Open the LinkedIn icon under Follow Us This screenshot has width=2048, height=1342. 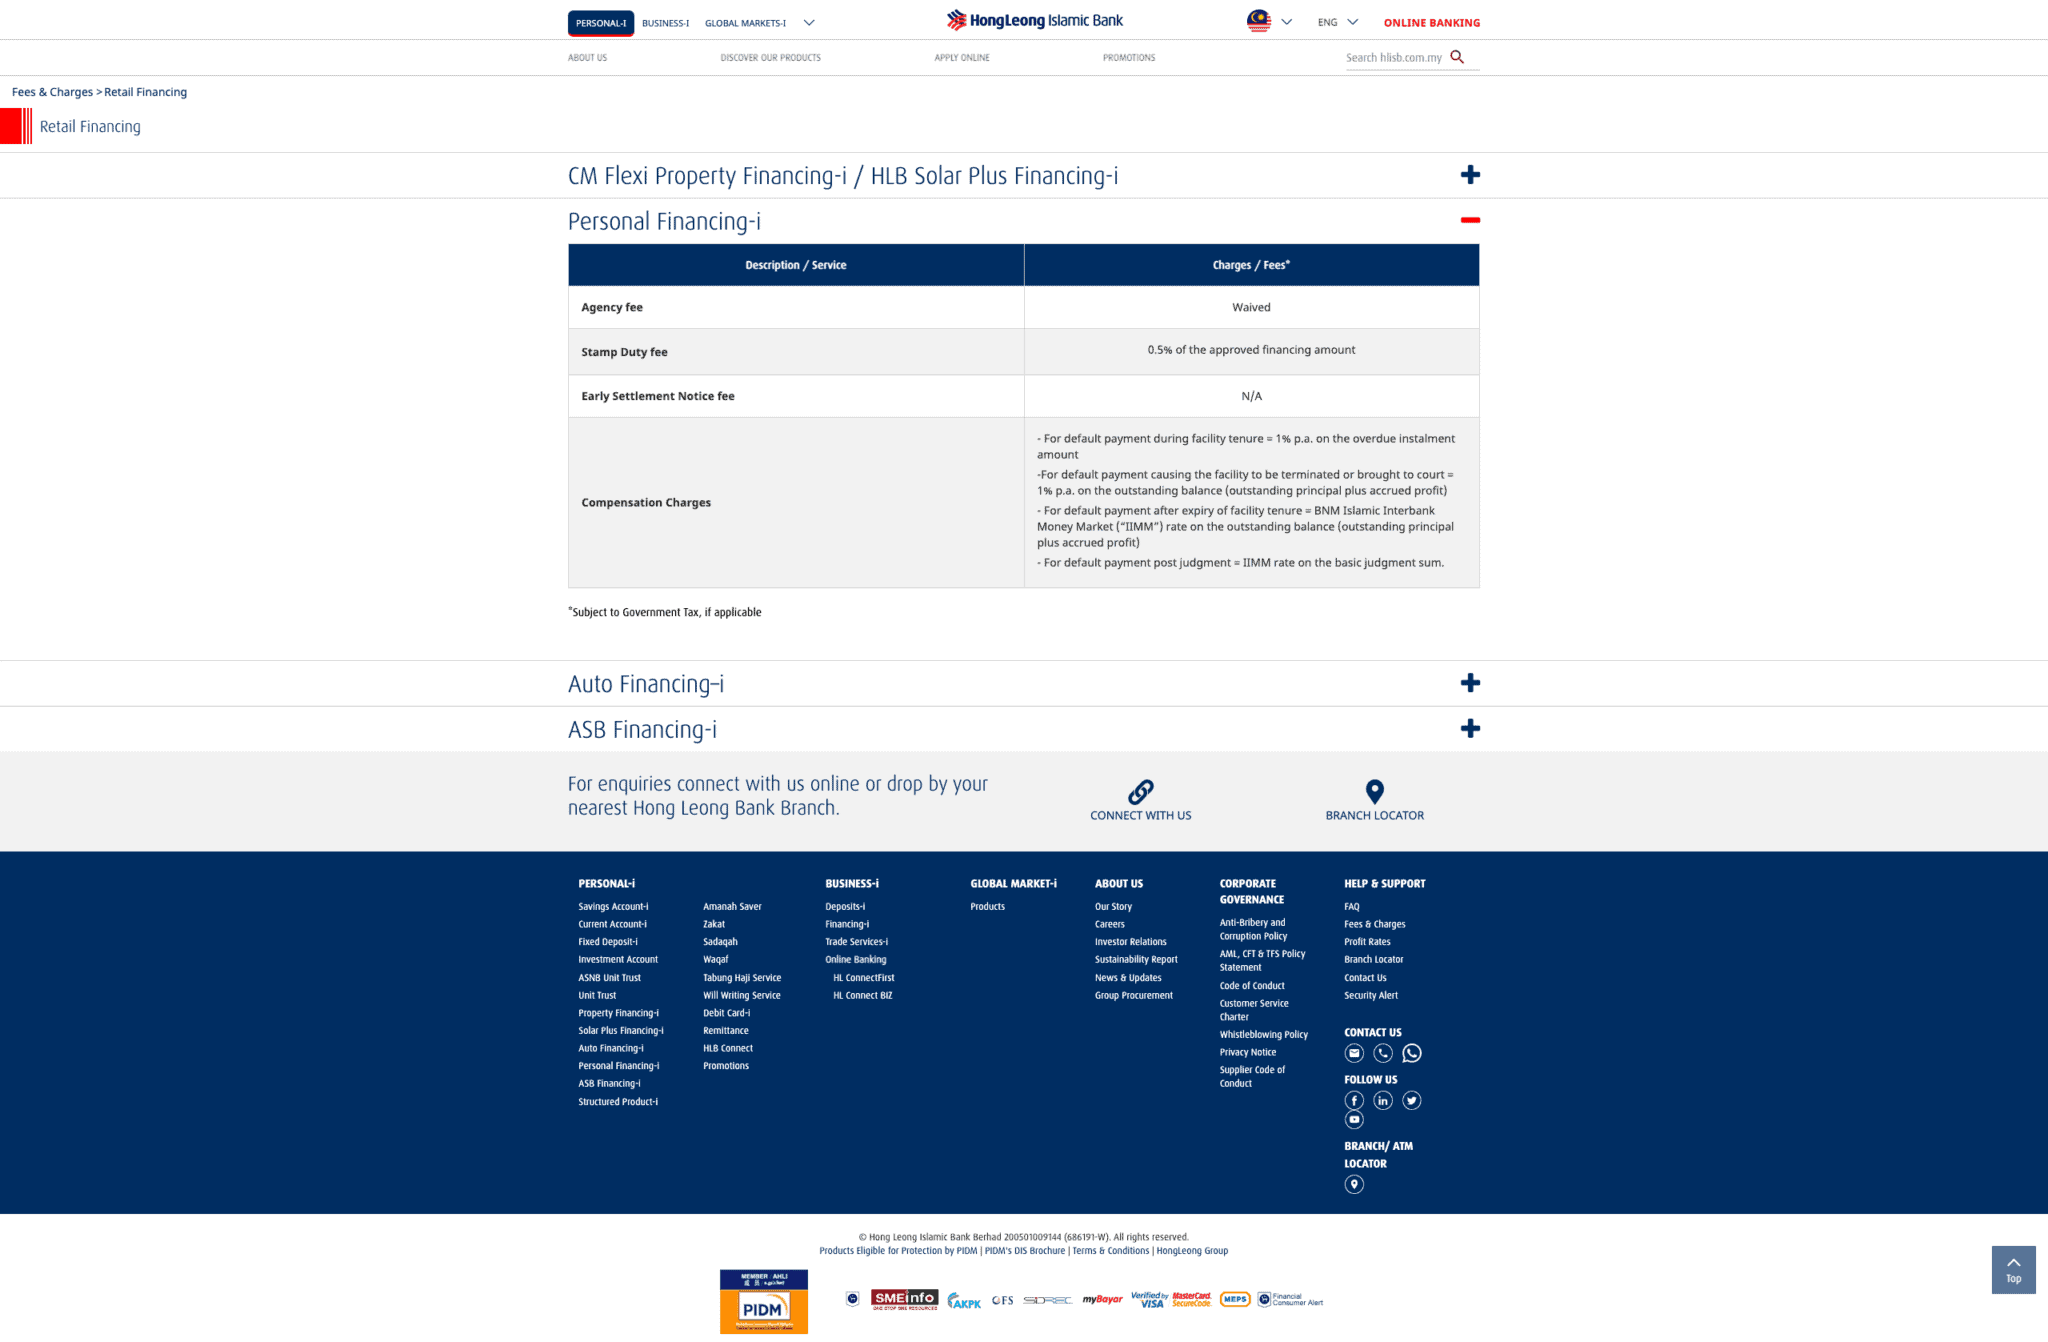pos(1383,1100)
